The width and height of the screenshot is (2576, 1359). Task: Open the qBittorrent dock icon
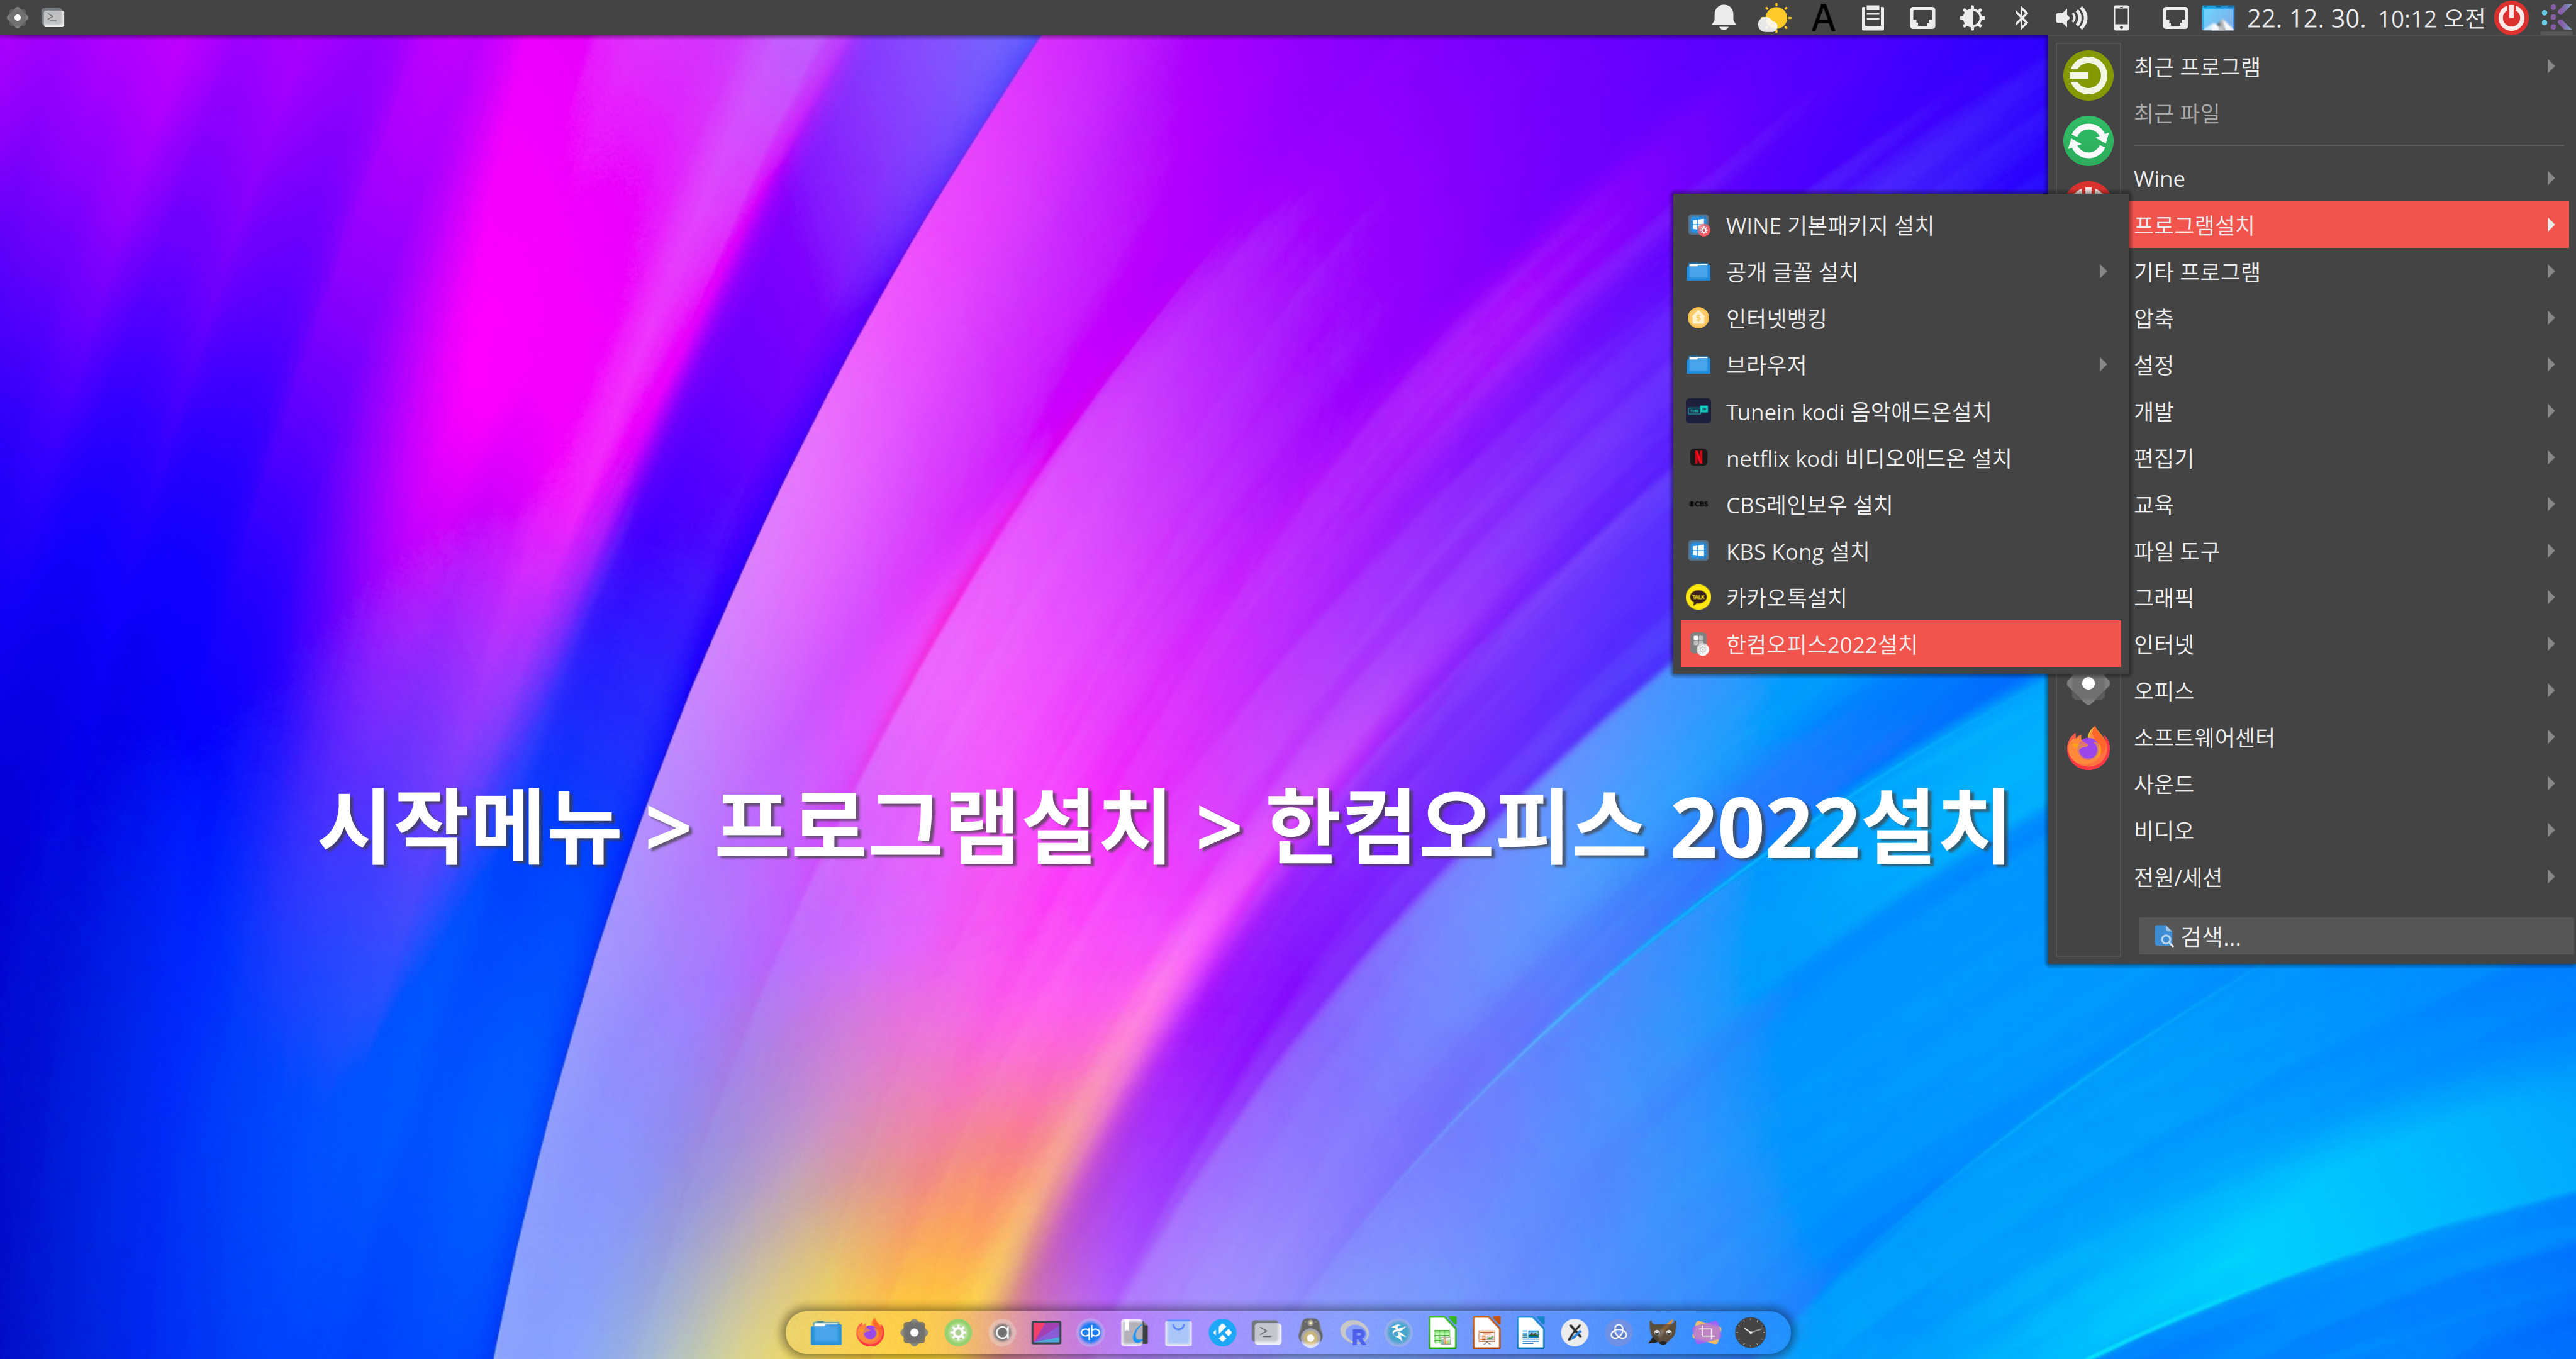pos(1090,1332)
